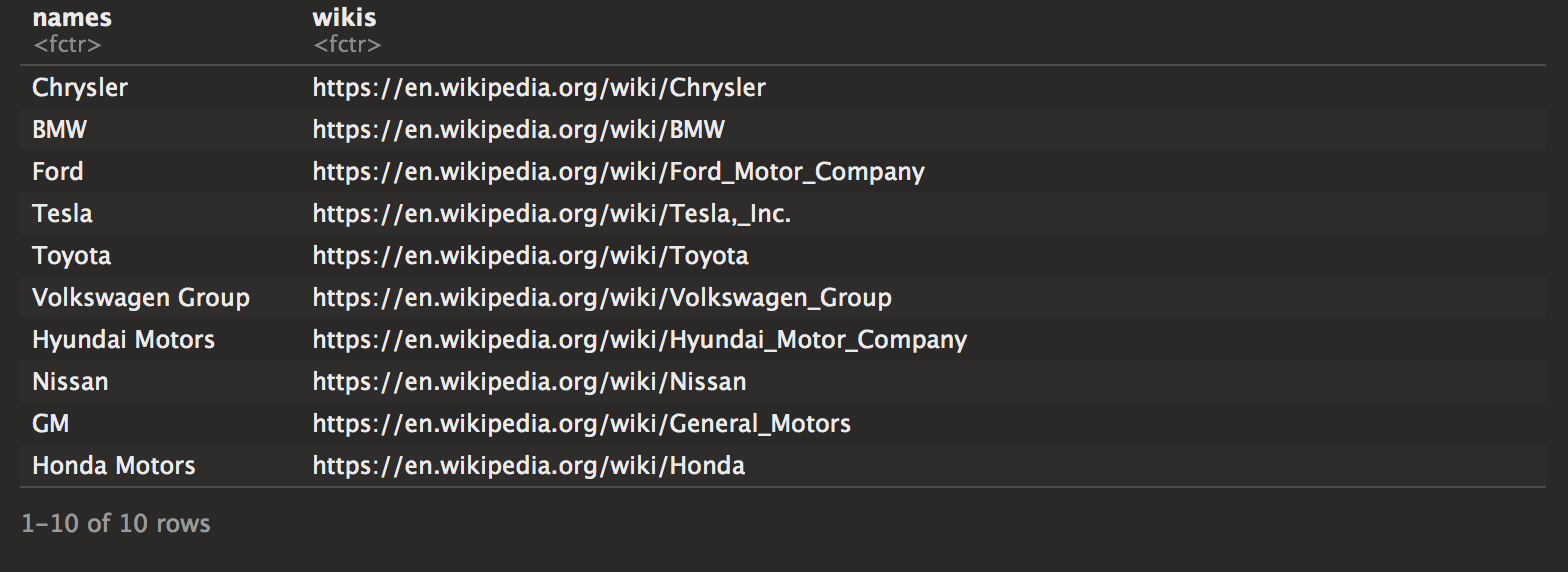This screenshot has height=572, width=1568.
Task: Click the wiki URL ending in /Honda
Action: pyautogui.click(x=528, y=466)
